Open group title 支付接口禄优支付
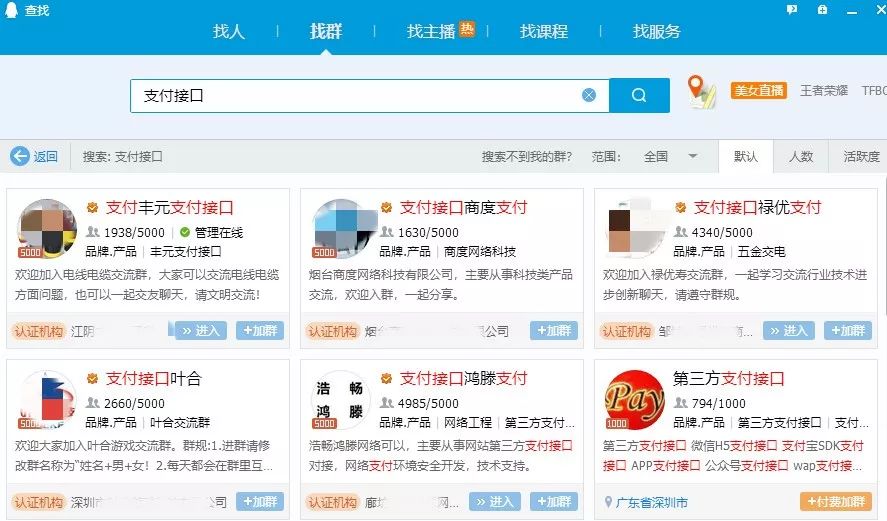This screenshot has width=887, height=521. click(x=757, y=208)
